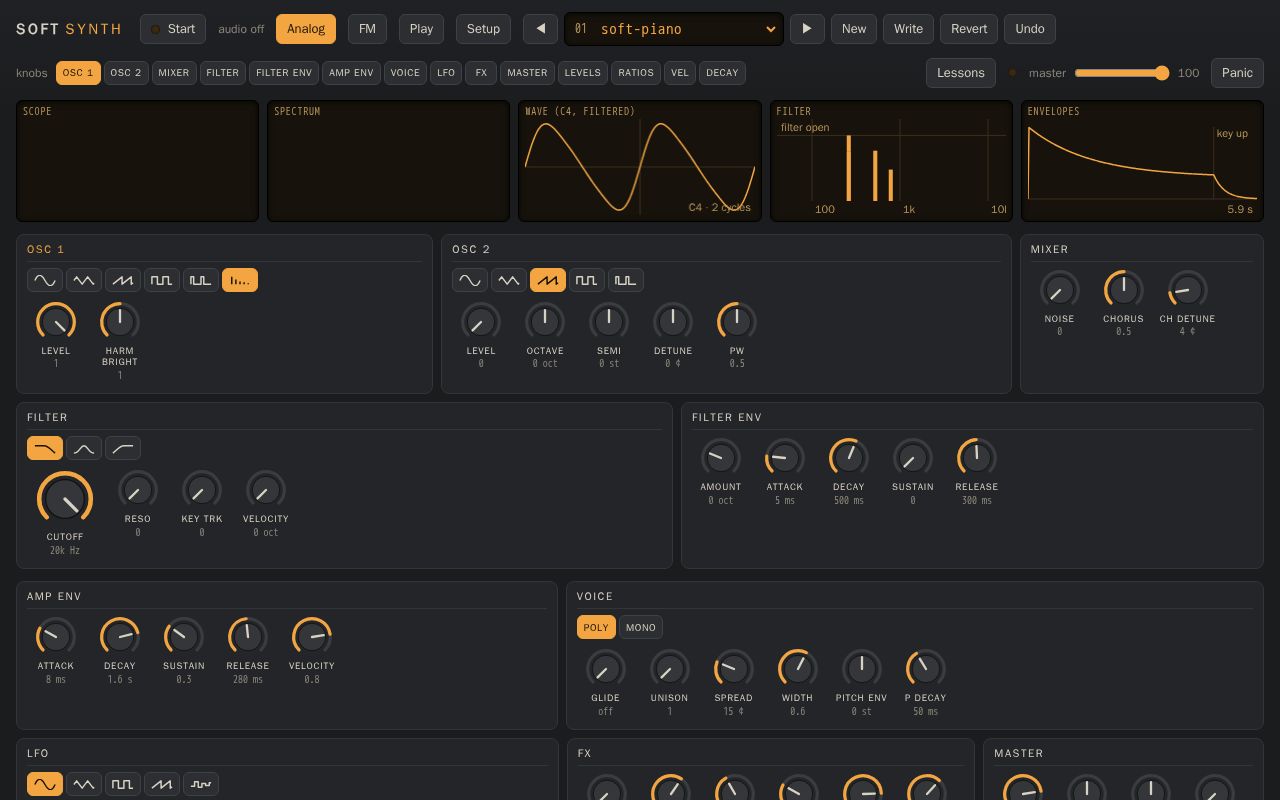This screenshot has height=800, width=1280.
Task: Go to the previous preset with the left arrow
Action: pos(541,29)
